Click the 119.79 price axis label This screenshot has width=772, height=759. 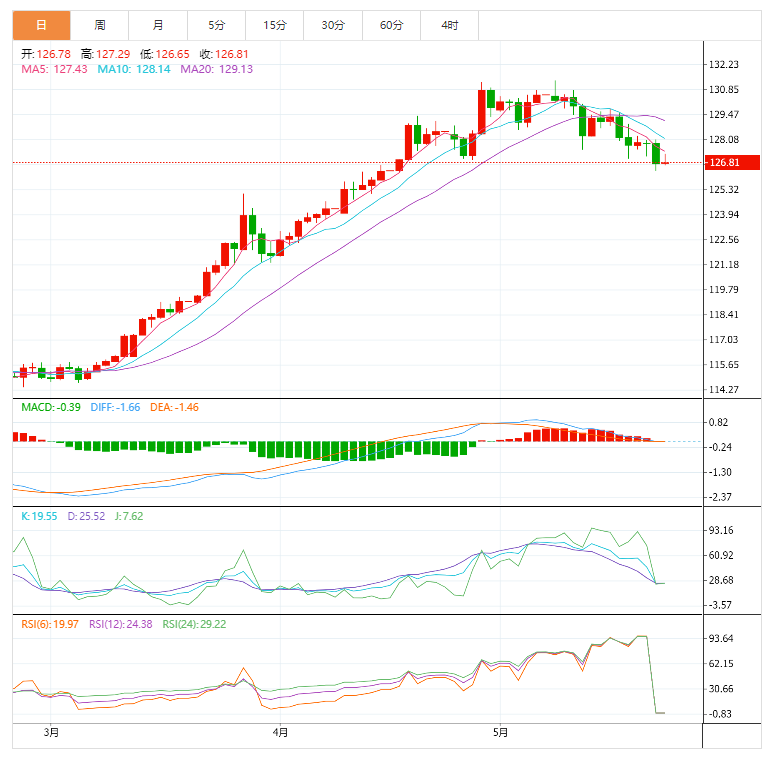click(x=724, y=289)
